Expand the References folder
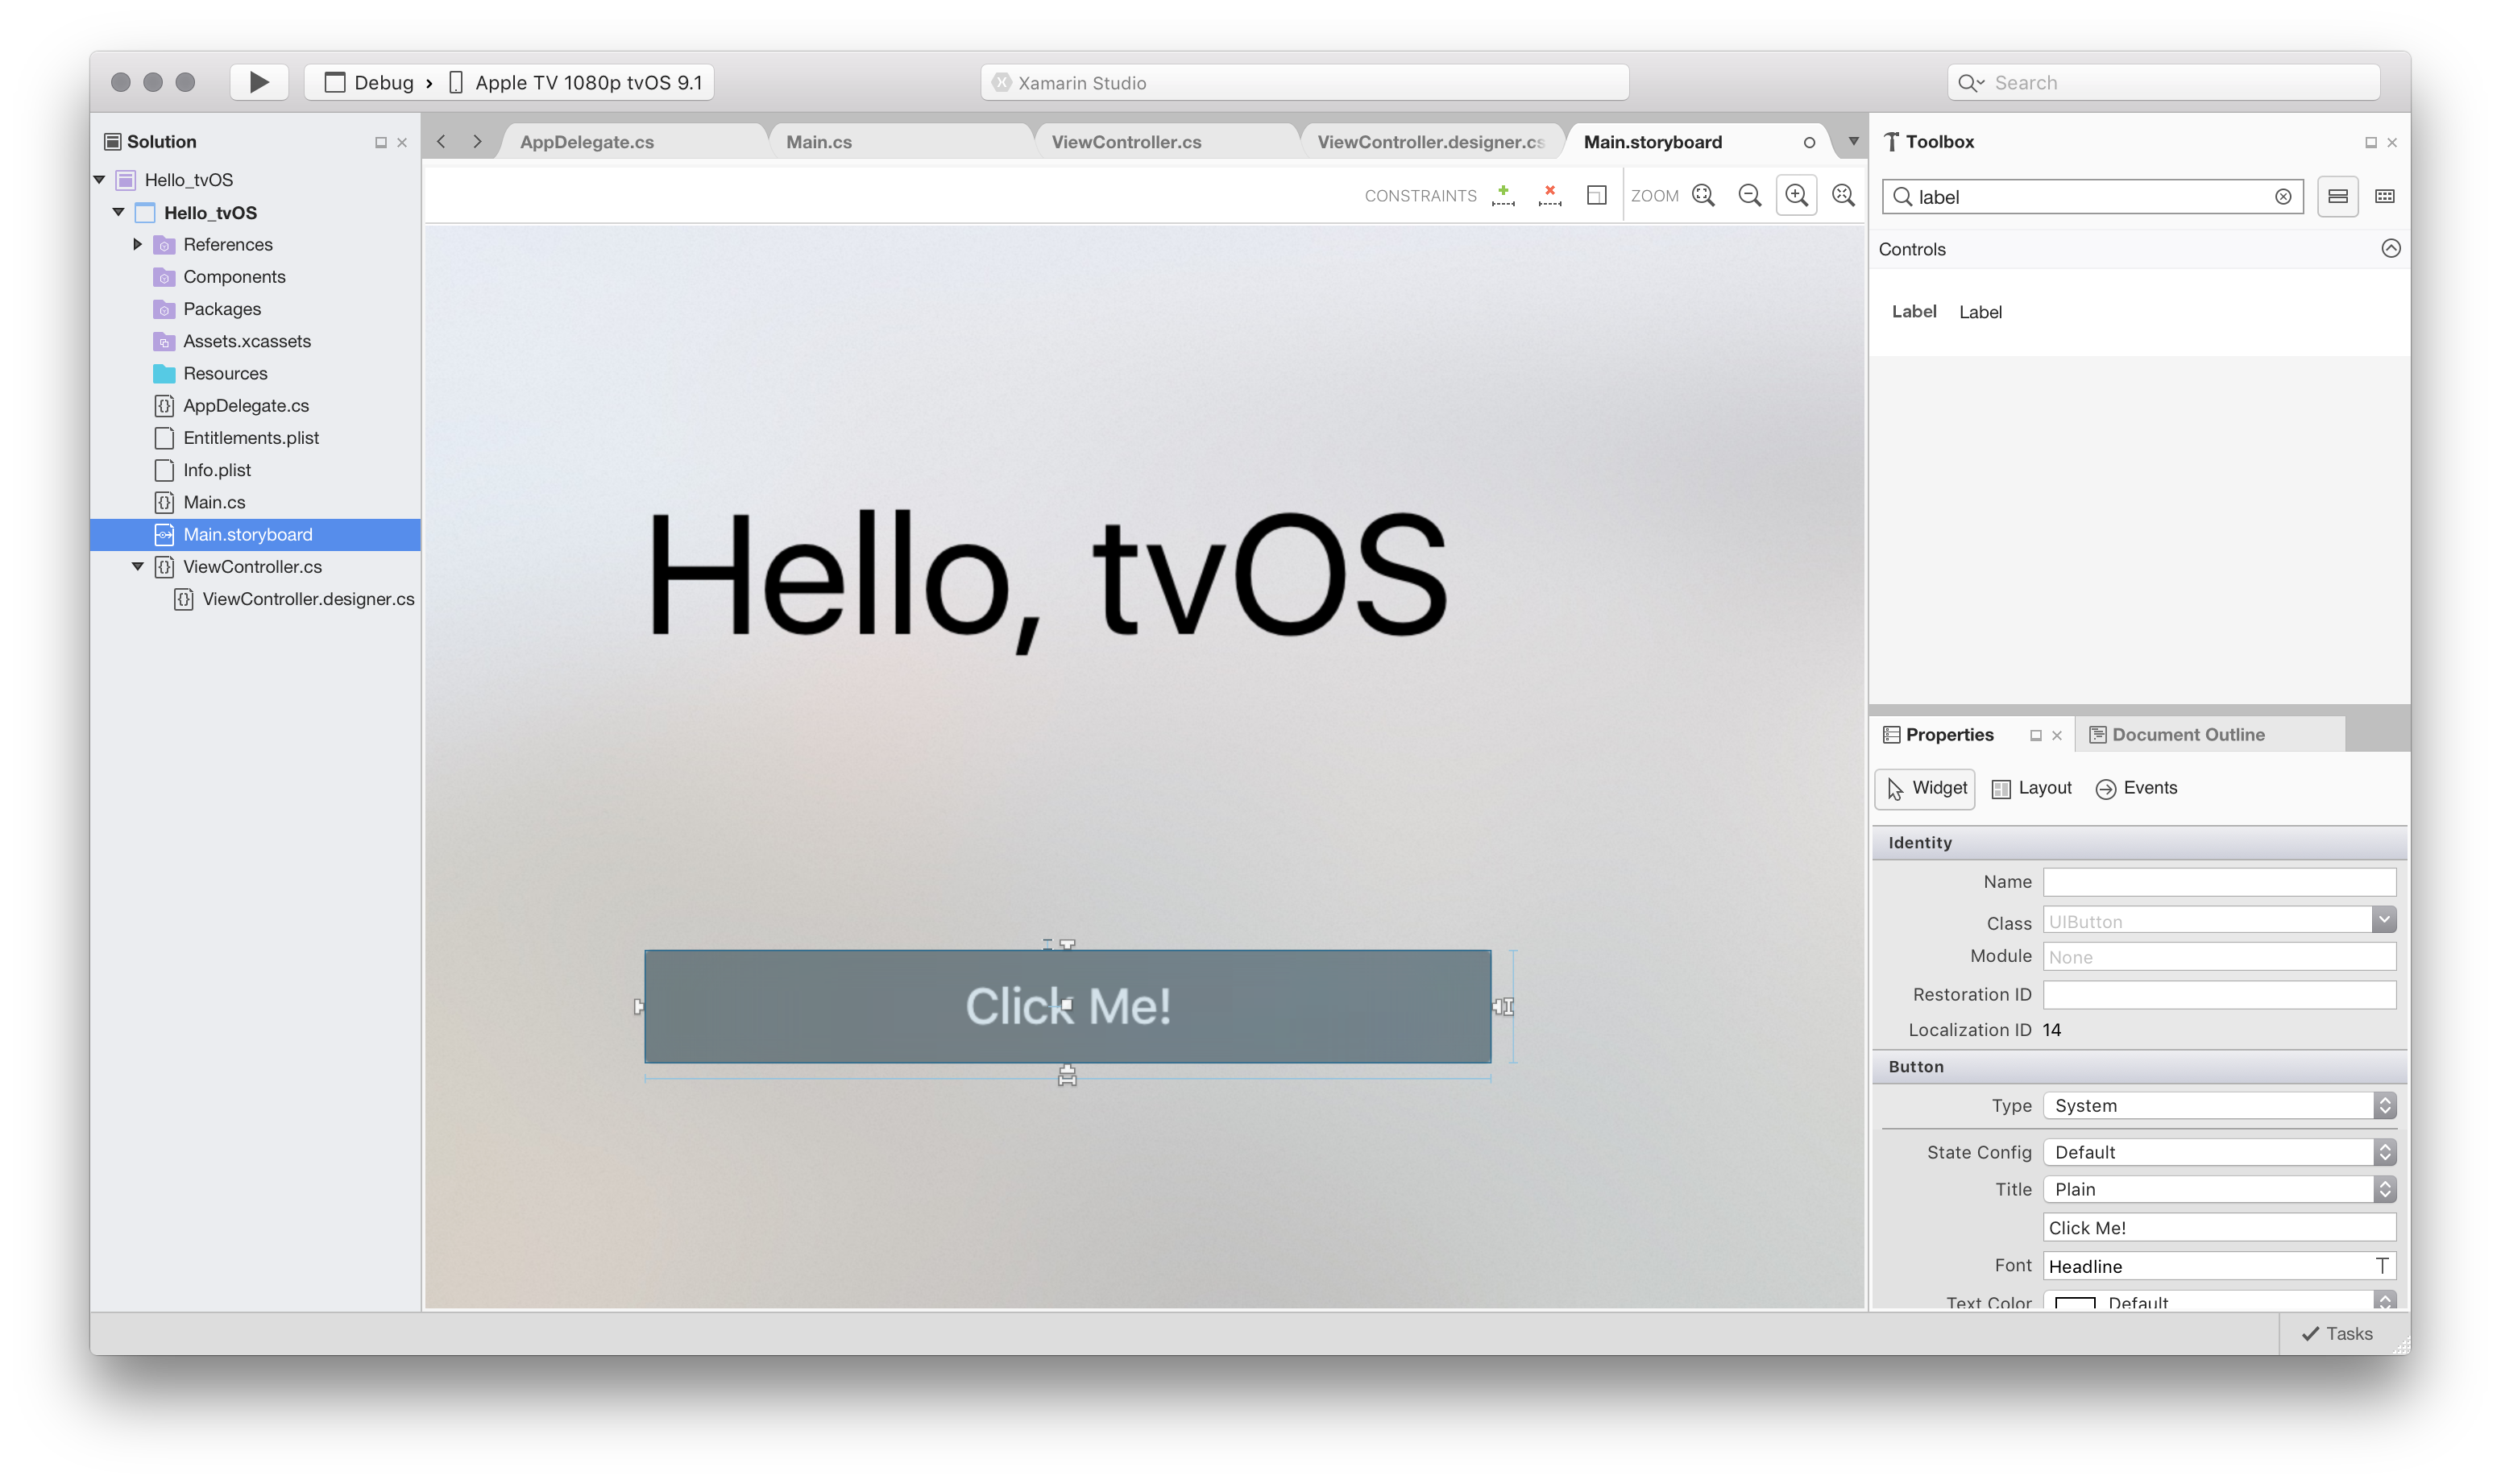Image resolution: width=2501 pixels, height=1484 pixels. point(138,244)
